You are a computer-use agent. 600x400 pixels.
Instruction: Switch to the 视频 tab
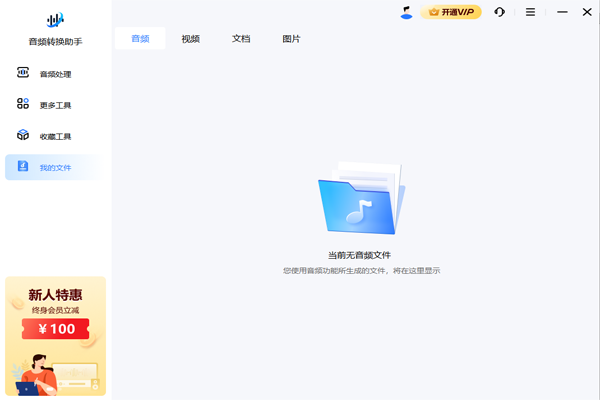coord(190,39)
